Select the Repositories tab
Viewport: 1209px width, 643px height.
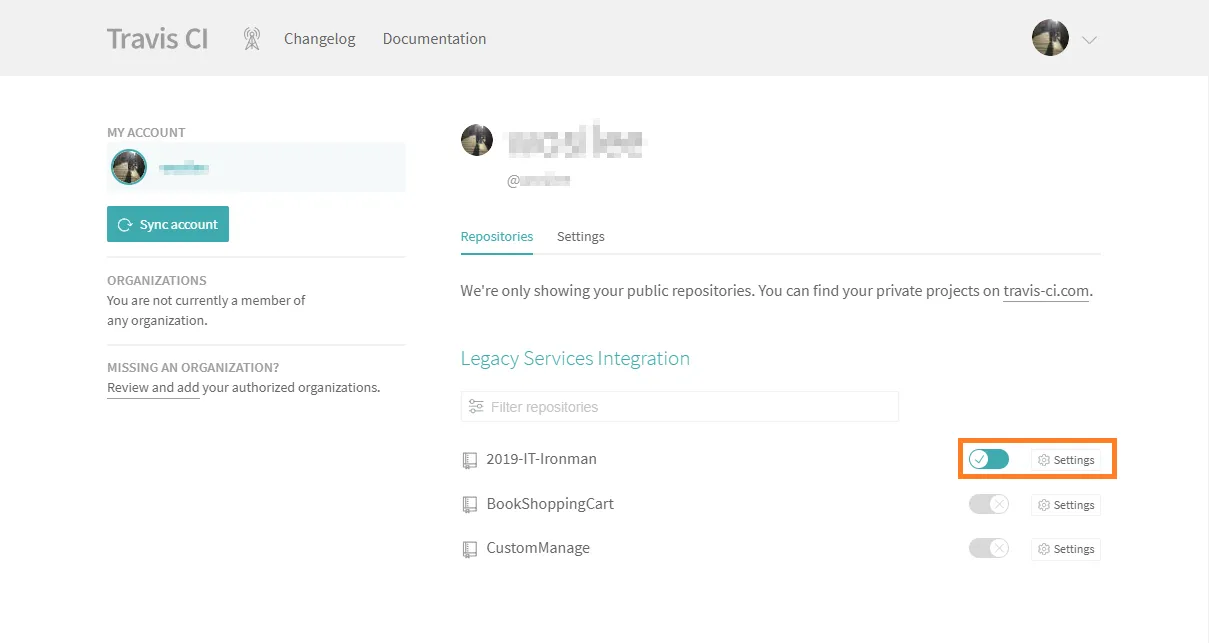[x=496, y=237]
